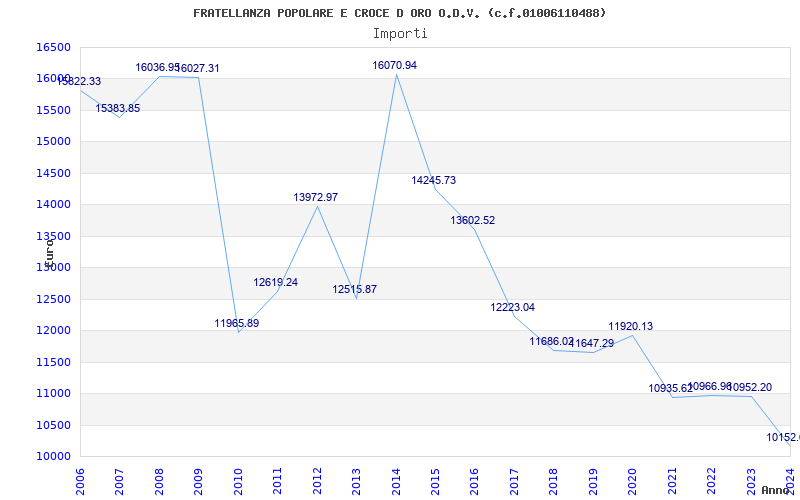Select the 2019 x-axis year label
The image size is (800, 500).
coord(593,482)
